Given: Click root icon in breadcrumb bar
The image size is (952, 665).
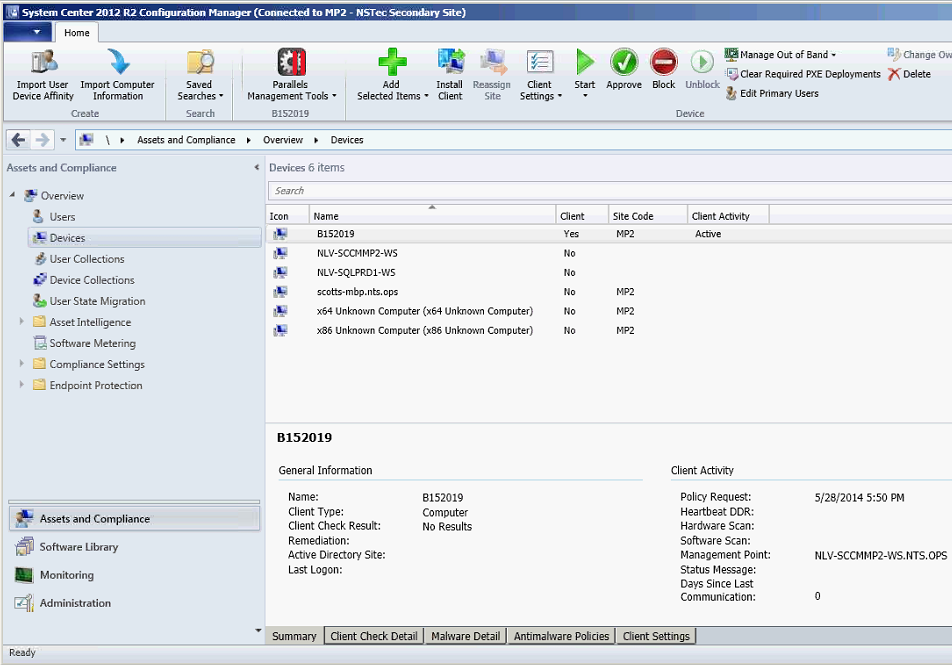Looking at the screenshot, I should (x=86, y=140).
